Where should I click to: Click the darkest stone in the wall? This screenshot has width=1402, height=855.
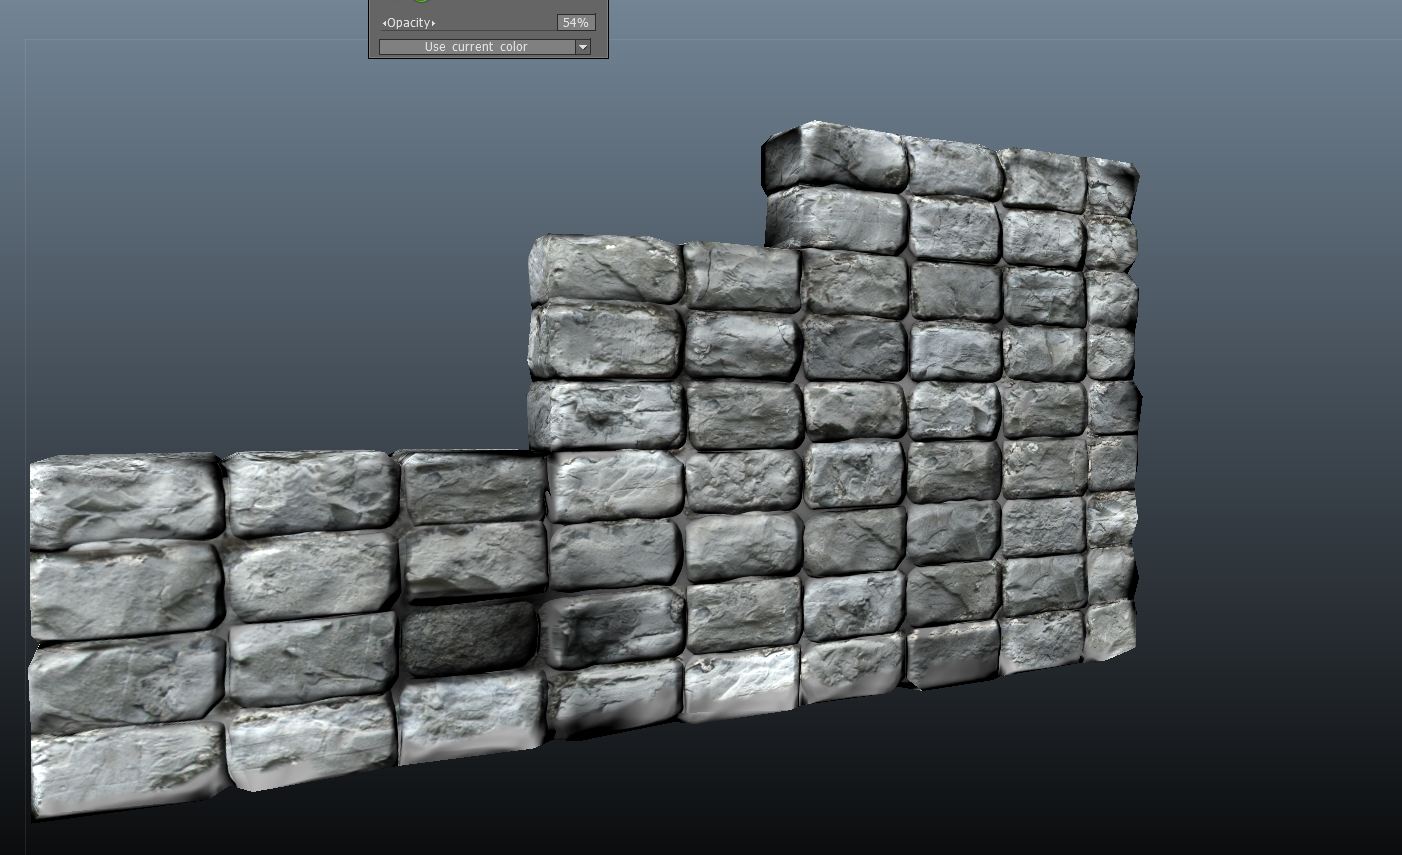click(x=470, y=637)
